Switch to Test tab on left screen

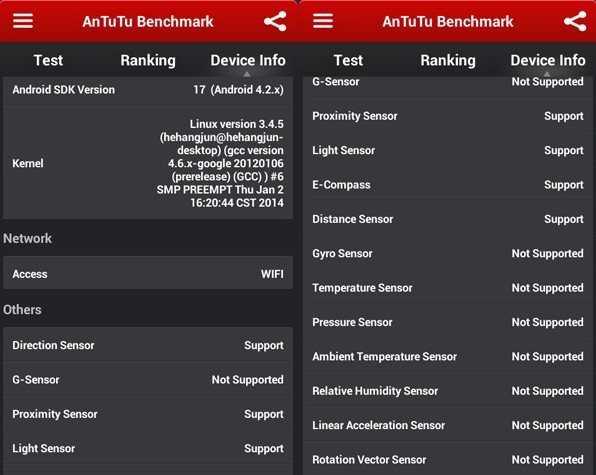coord(48,60)
